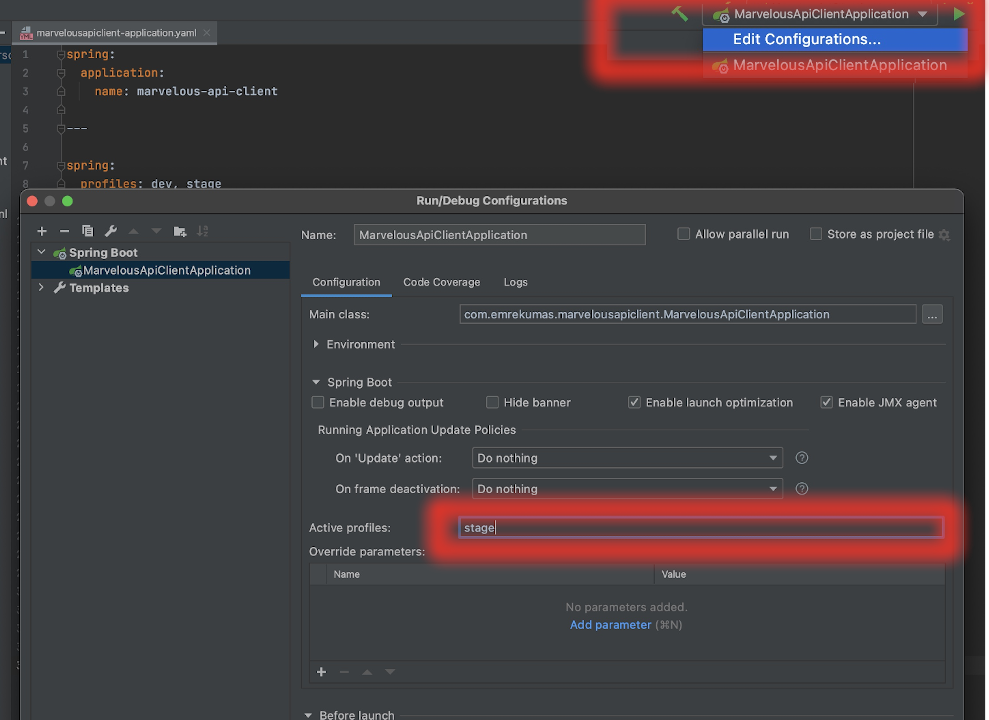Expand the Templates tree node

click(40, 287)
